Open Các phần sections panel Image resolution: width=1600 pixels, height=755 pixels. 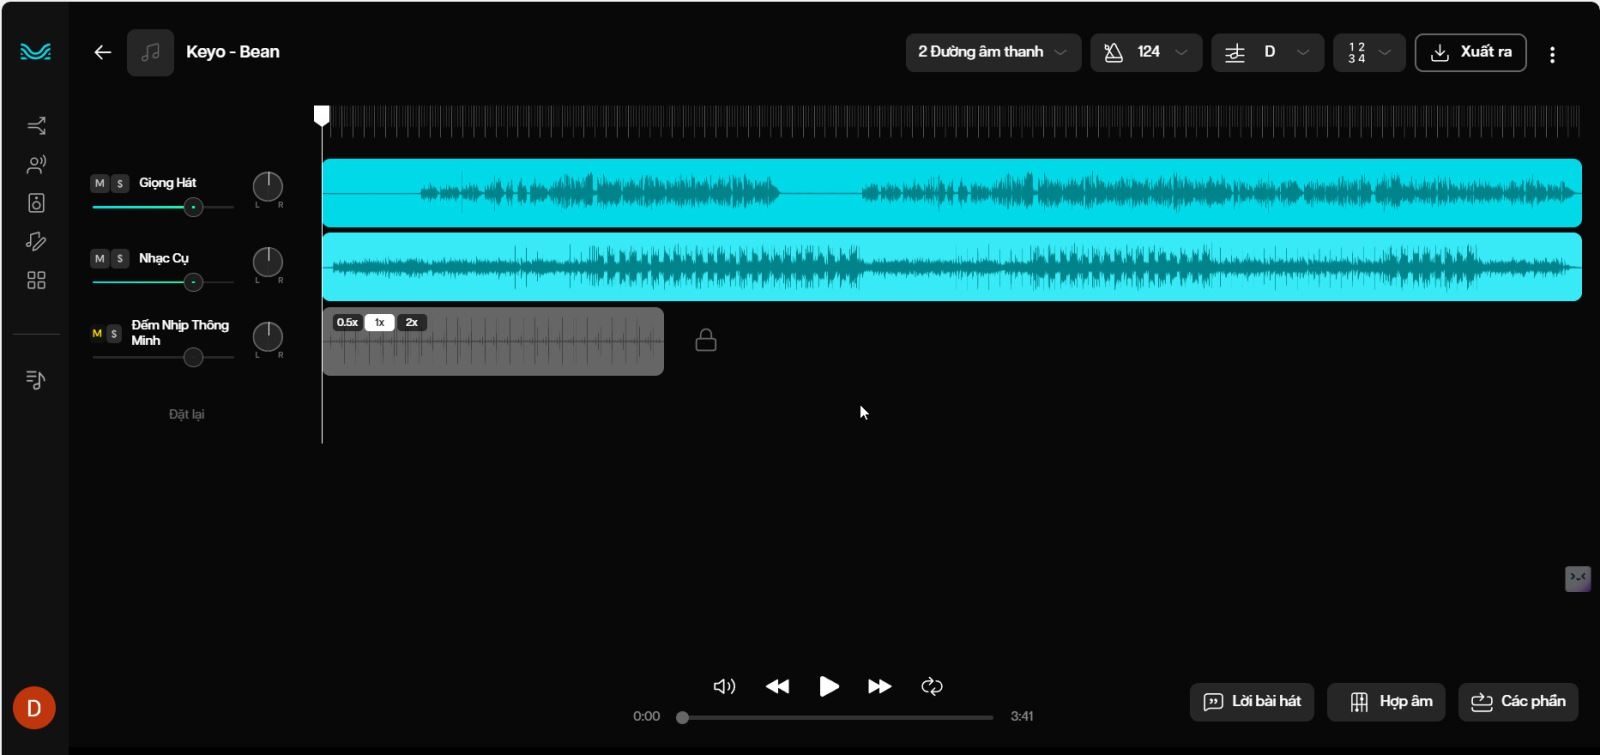[x=1518, y=702]
